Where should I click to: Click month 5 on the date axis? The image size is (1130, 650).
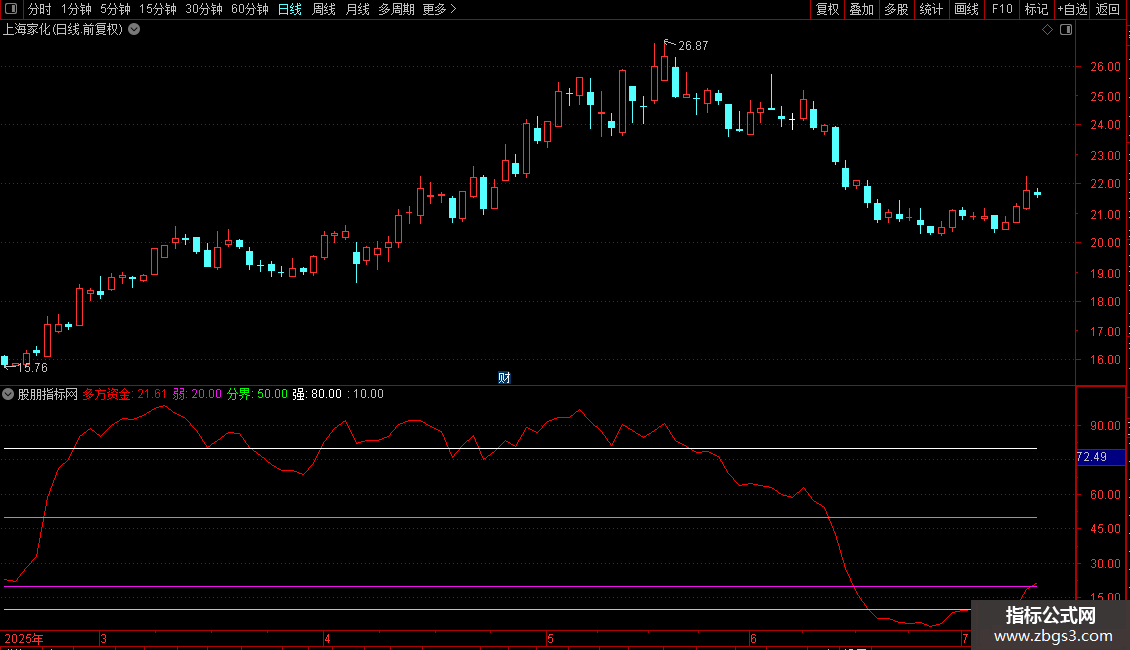[550, 638]
